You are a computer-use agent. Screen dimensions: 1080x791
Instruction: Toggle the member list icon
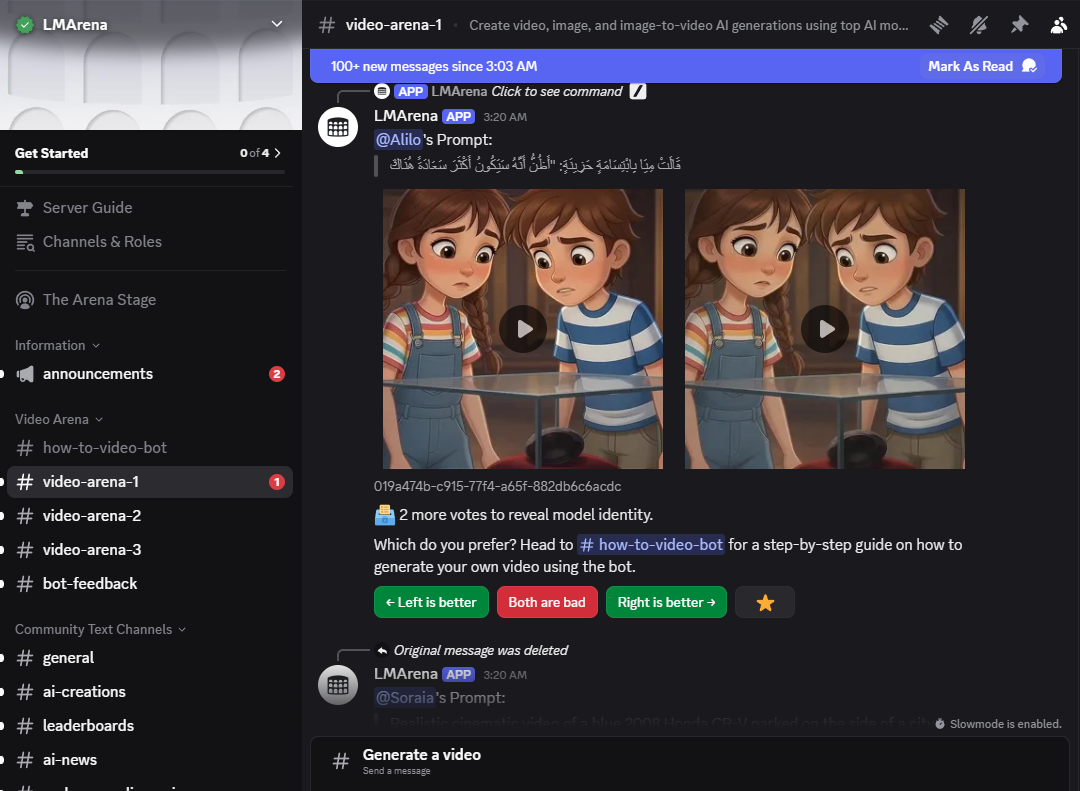tap(1059, 25)
